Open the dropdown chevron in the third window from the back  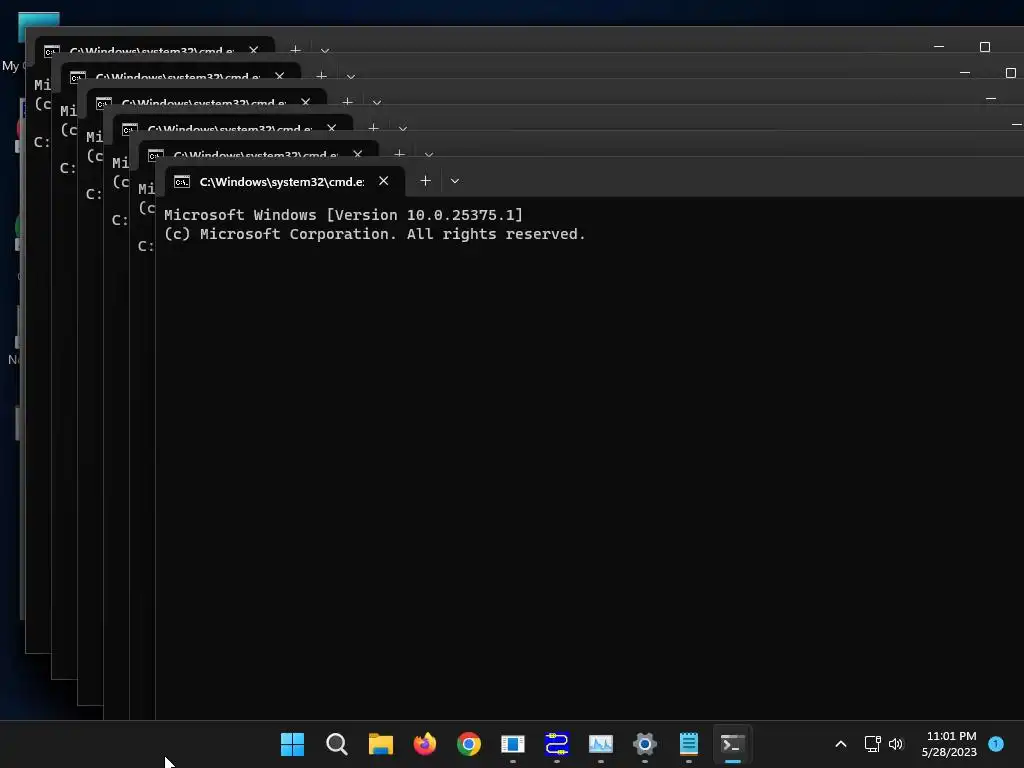click(x=377, y=103)
